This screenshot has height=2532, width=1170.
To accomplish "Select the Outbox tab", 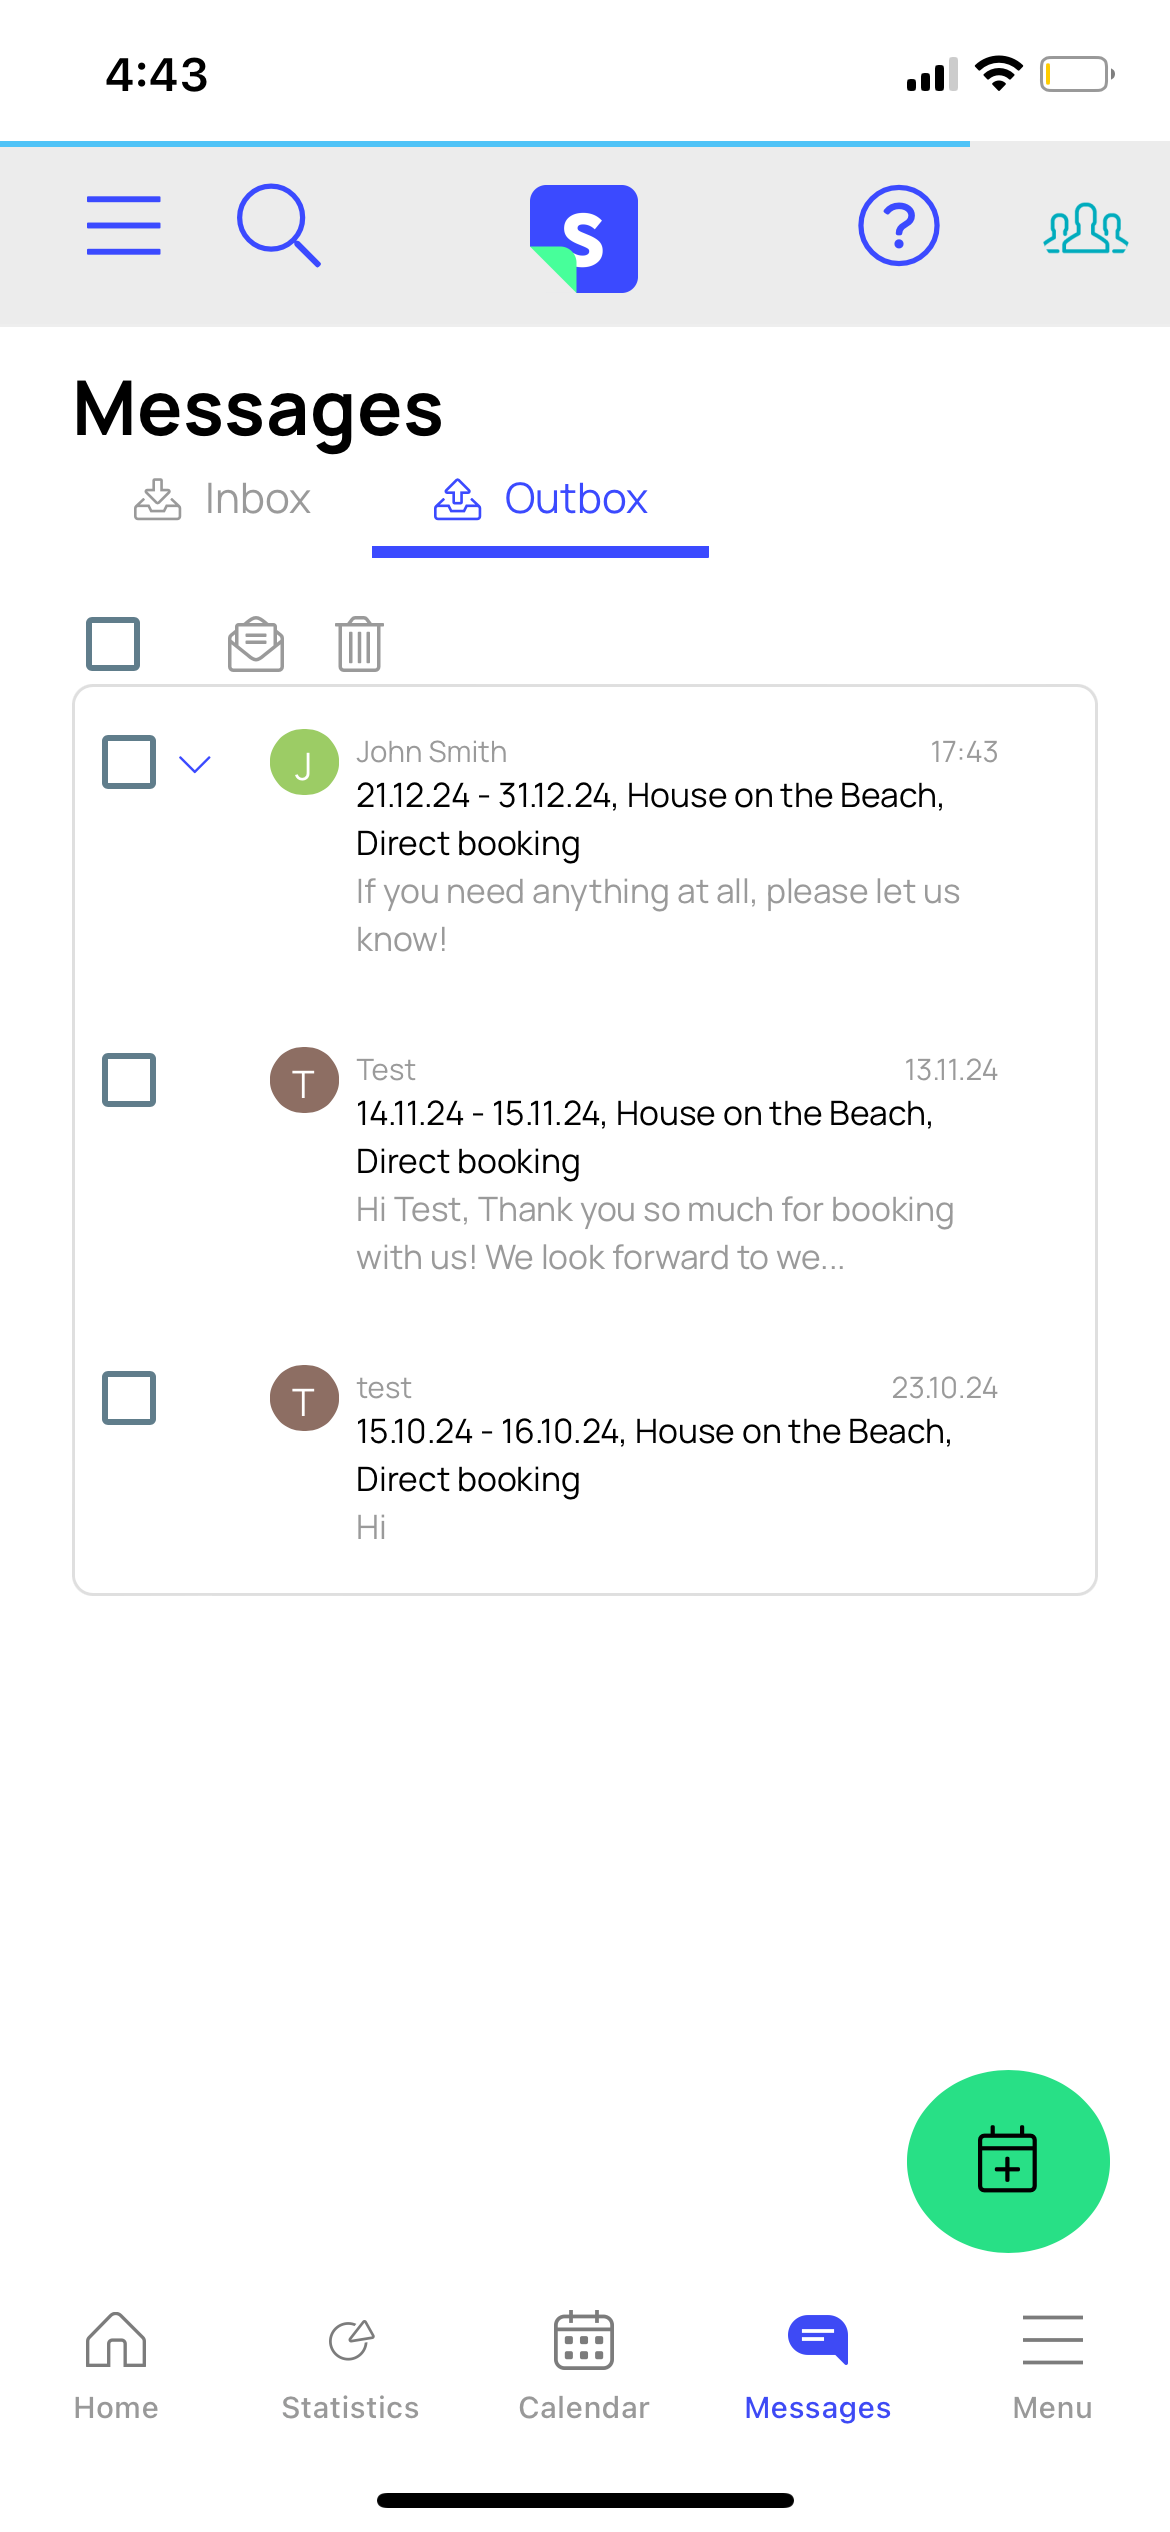I will pyautogui.click(x=540, y=499).
